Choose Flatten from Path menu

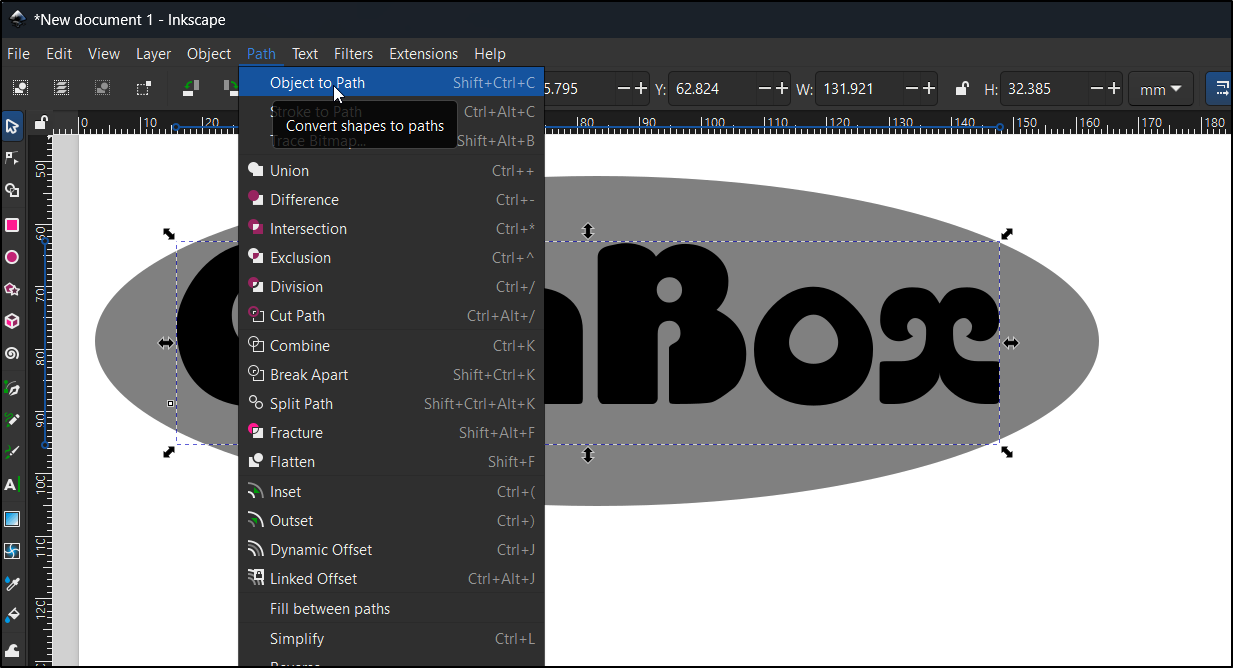click(x=391, y=462)
